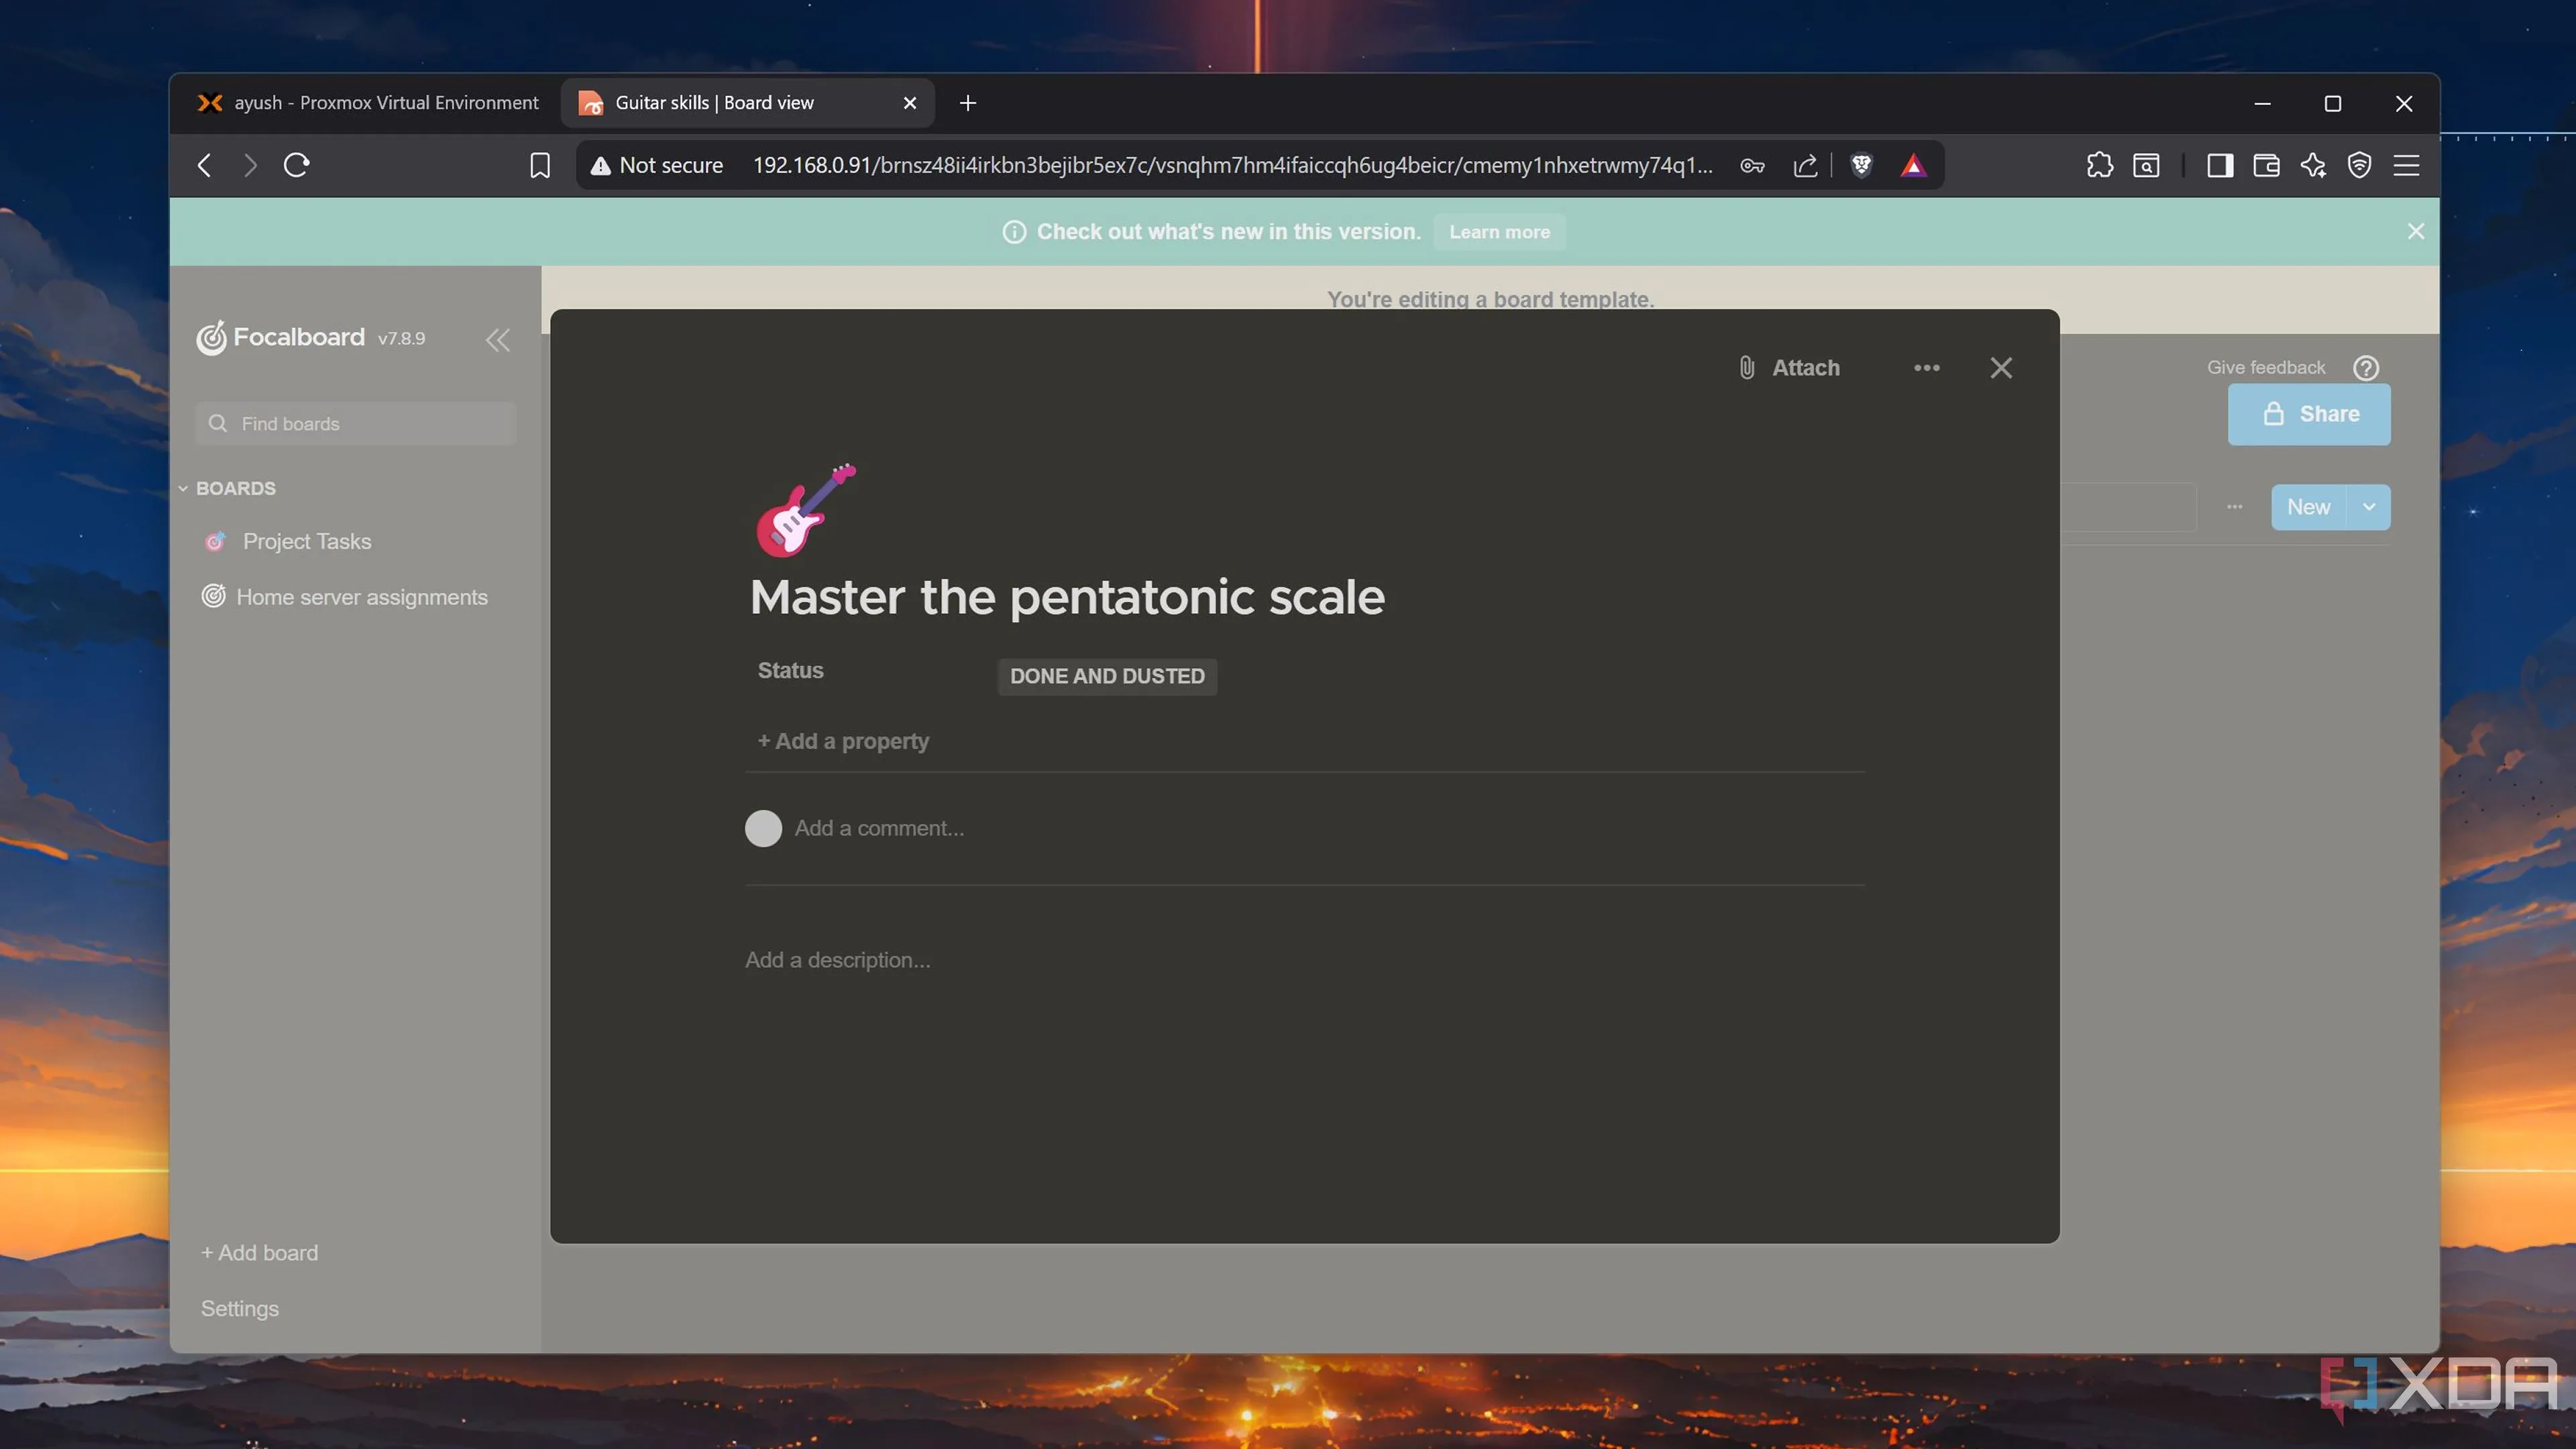Maximize the browser window
2576x1449 pixels.
point(2332,103)
